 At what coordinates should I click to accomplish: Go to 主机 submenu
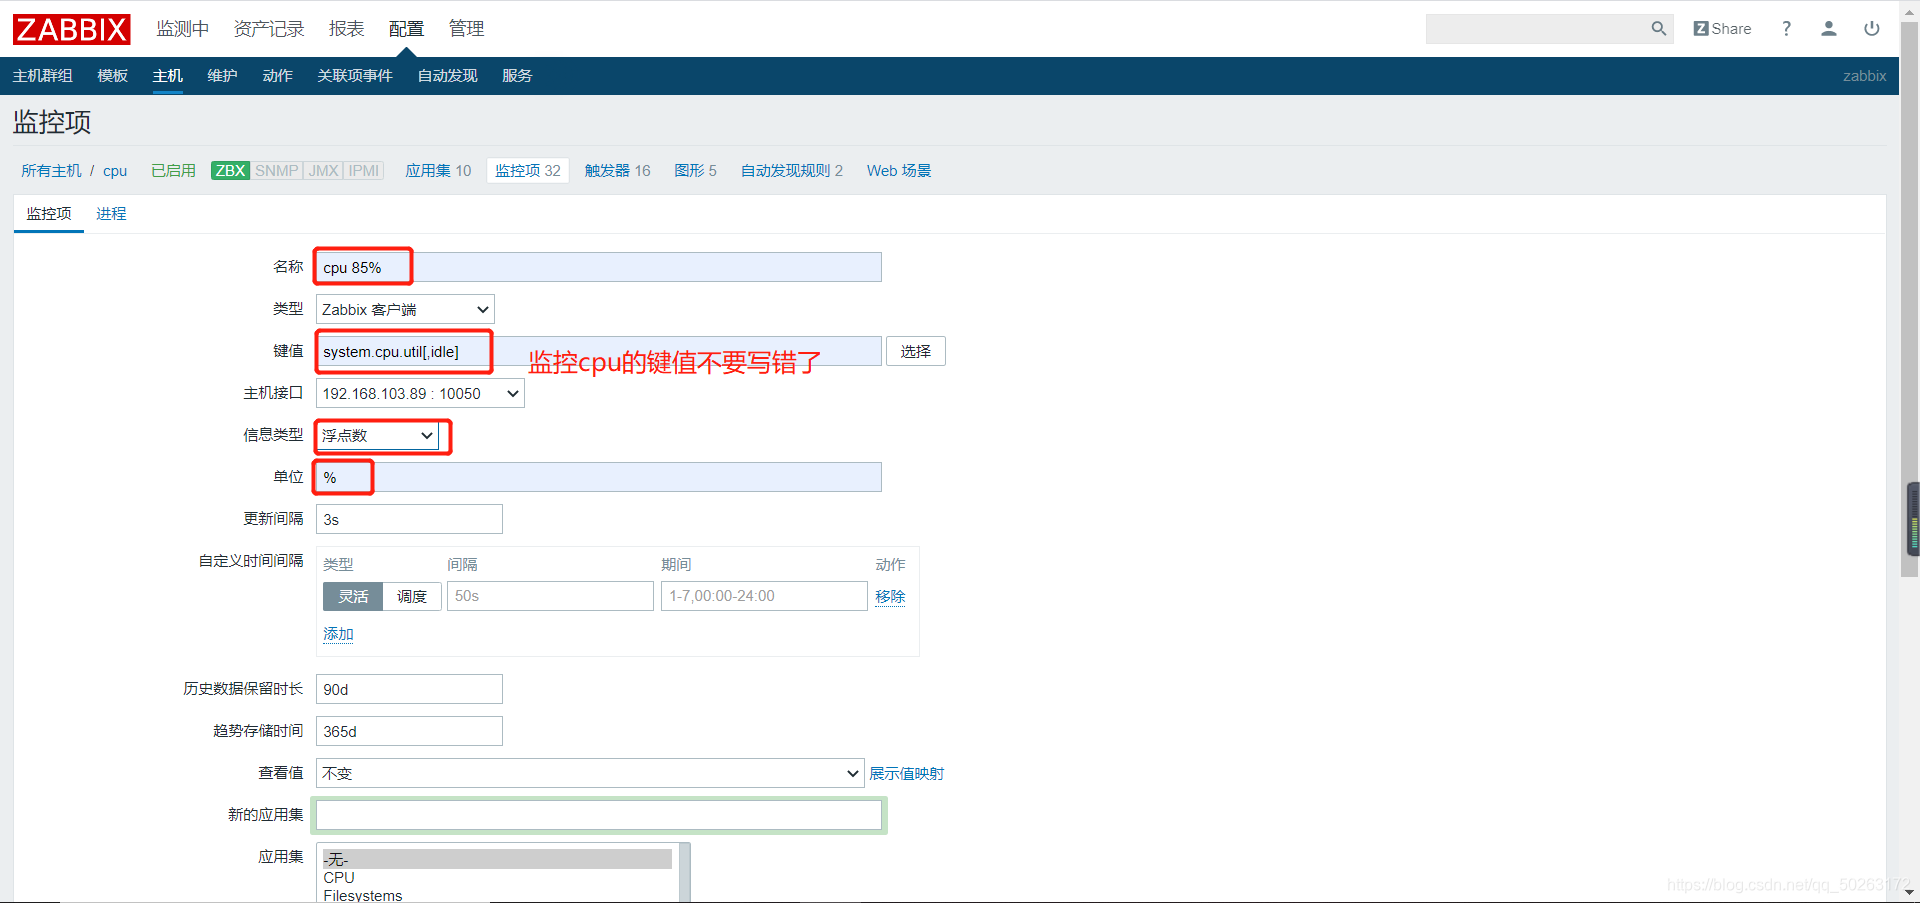(168, 76)
